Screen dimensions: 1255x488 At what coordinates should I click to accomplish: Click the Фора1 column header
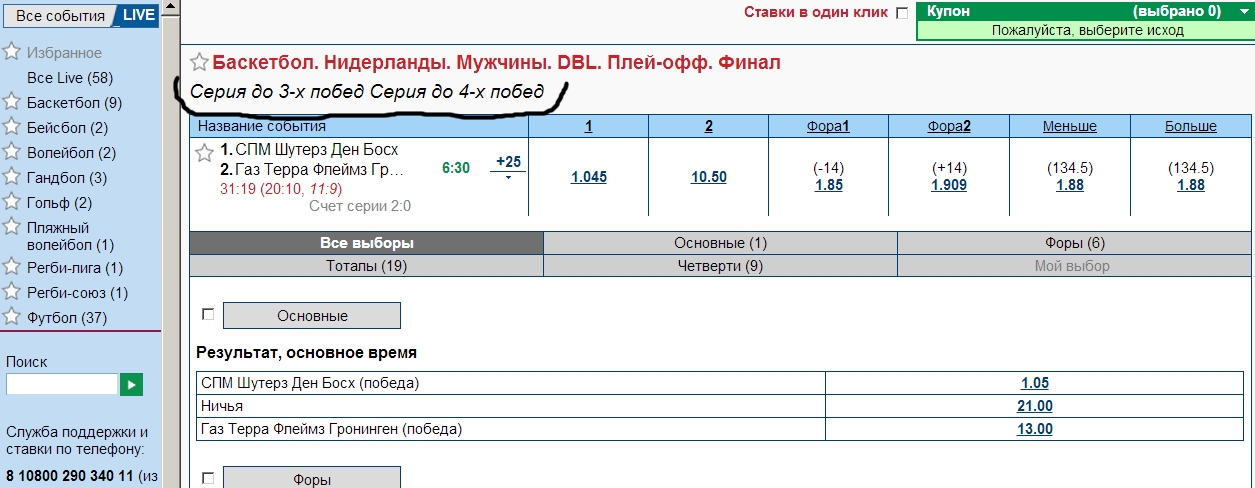pos(829,126)
